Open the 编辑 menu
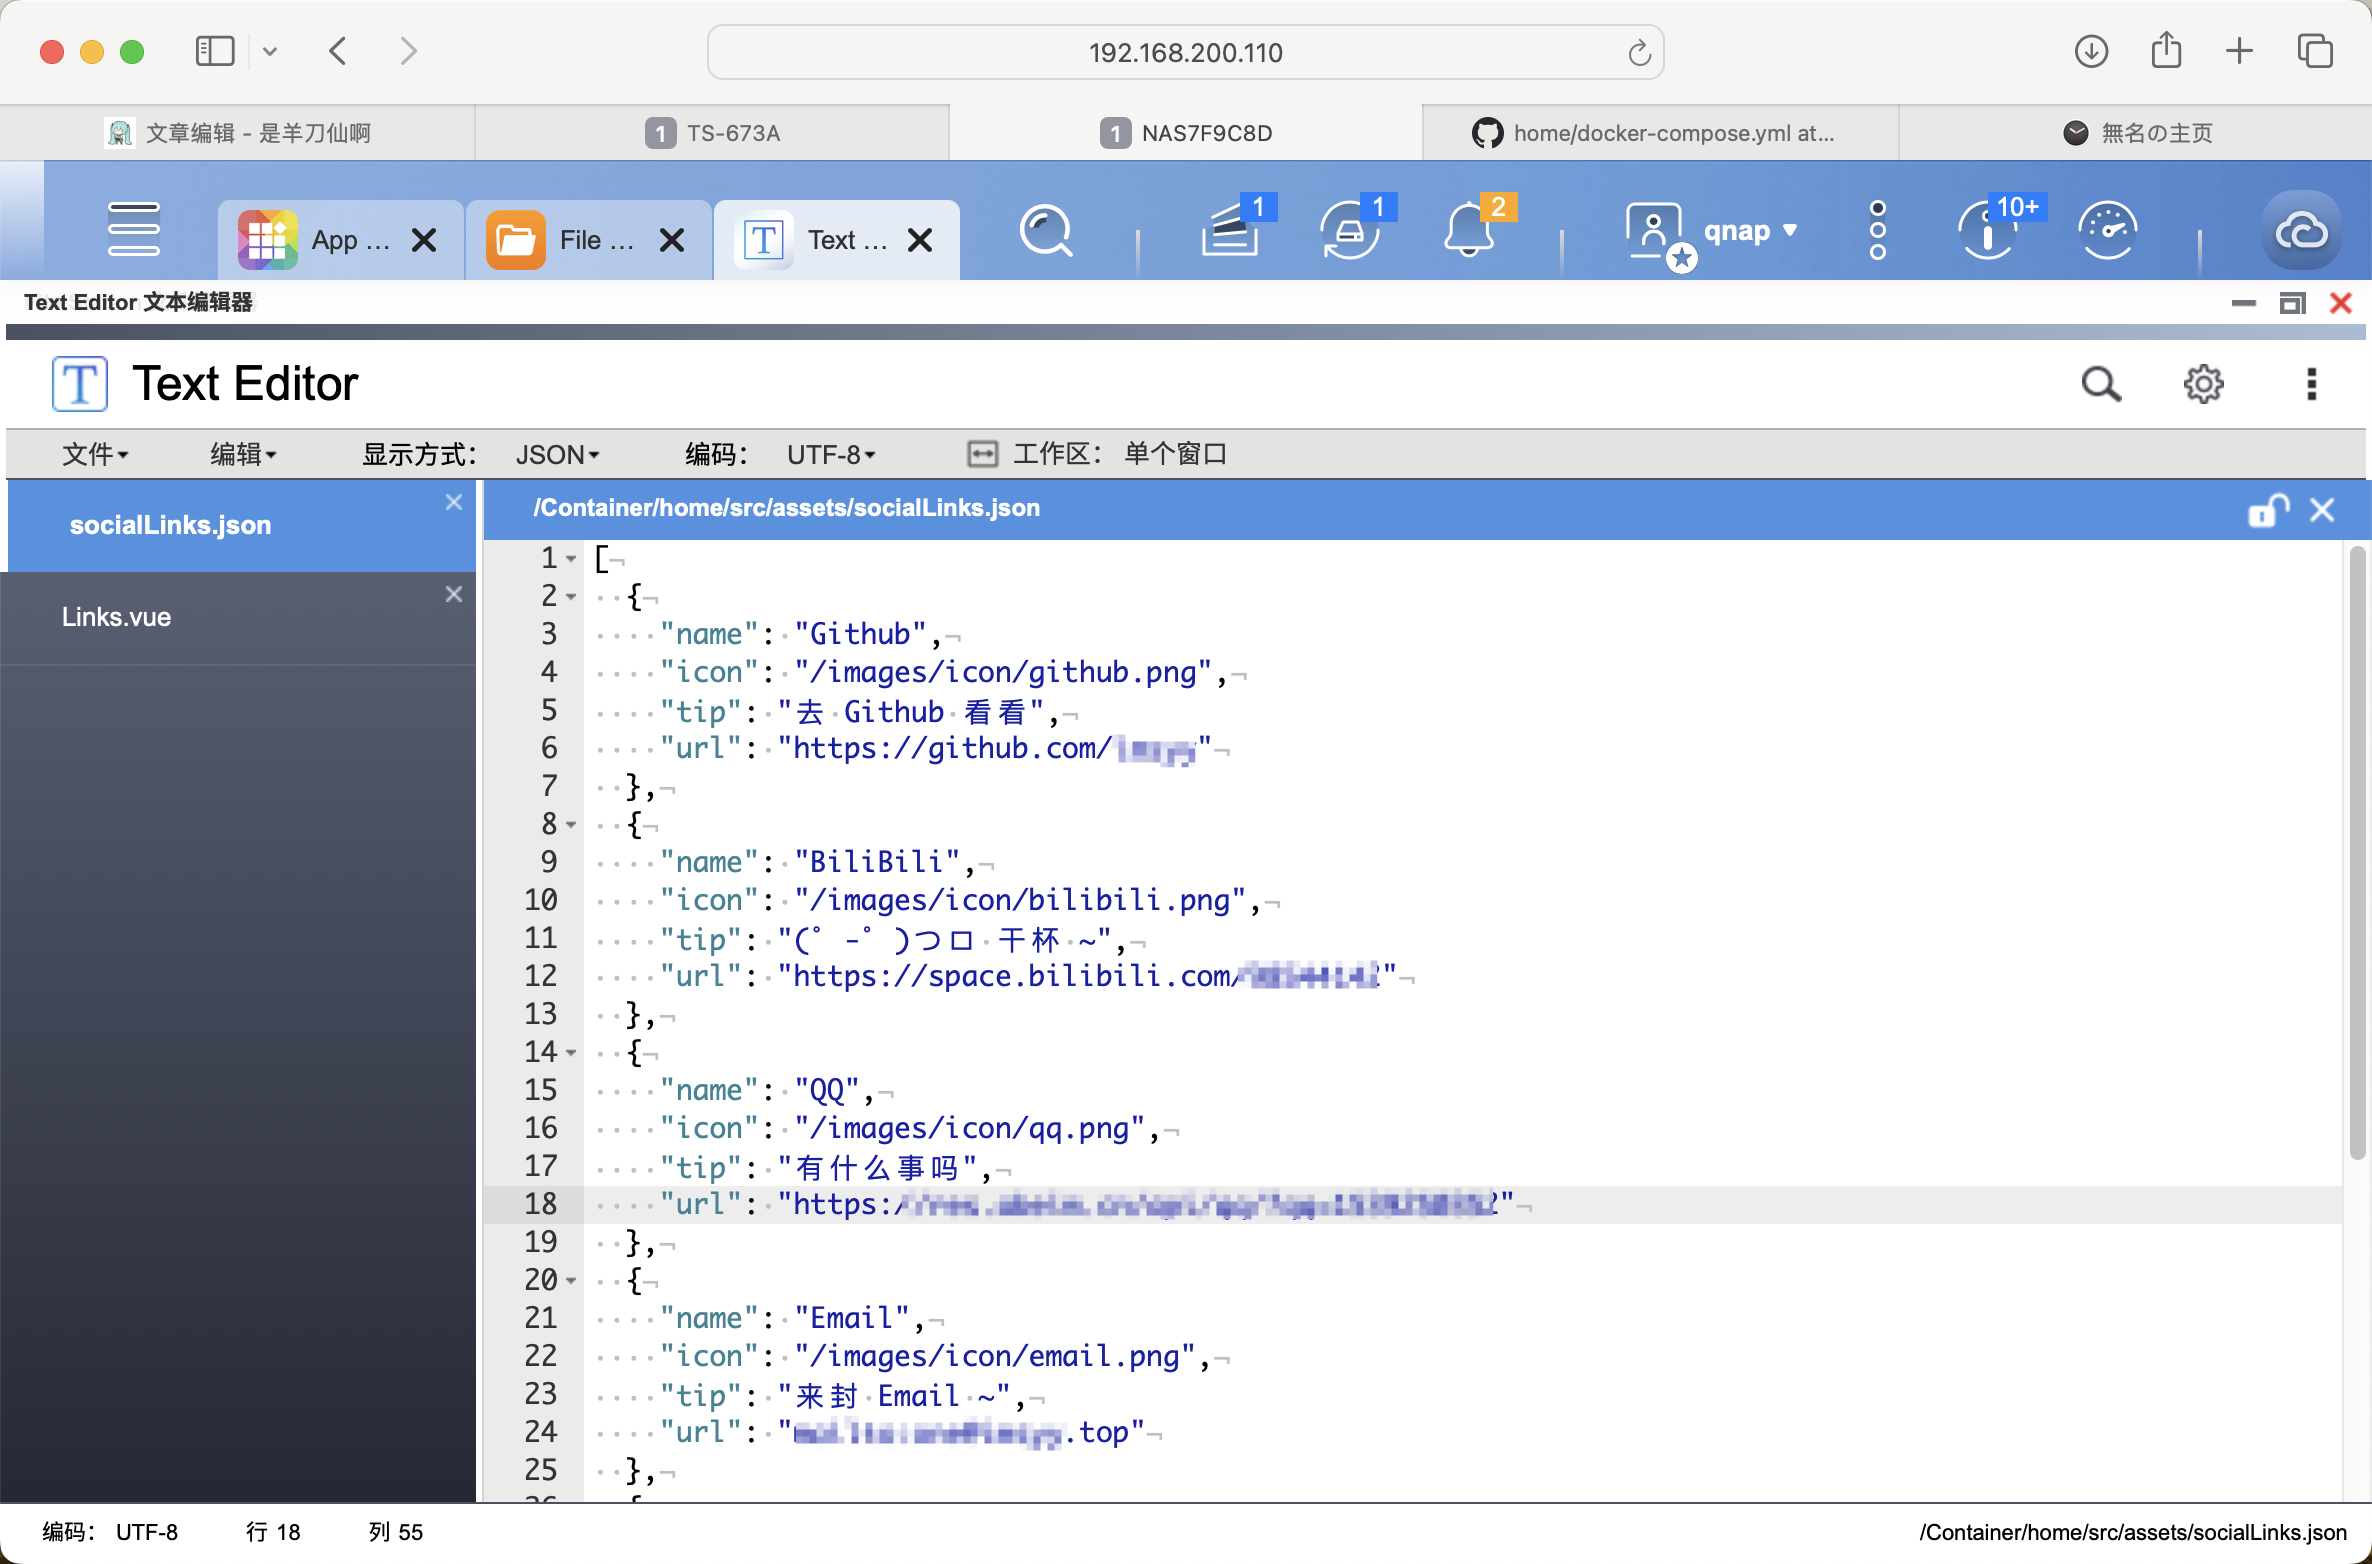This screenshot has width=2372, height=1564. (243, 454)
